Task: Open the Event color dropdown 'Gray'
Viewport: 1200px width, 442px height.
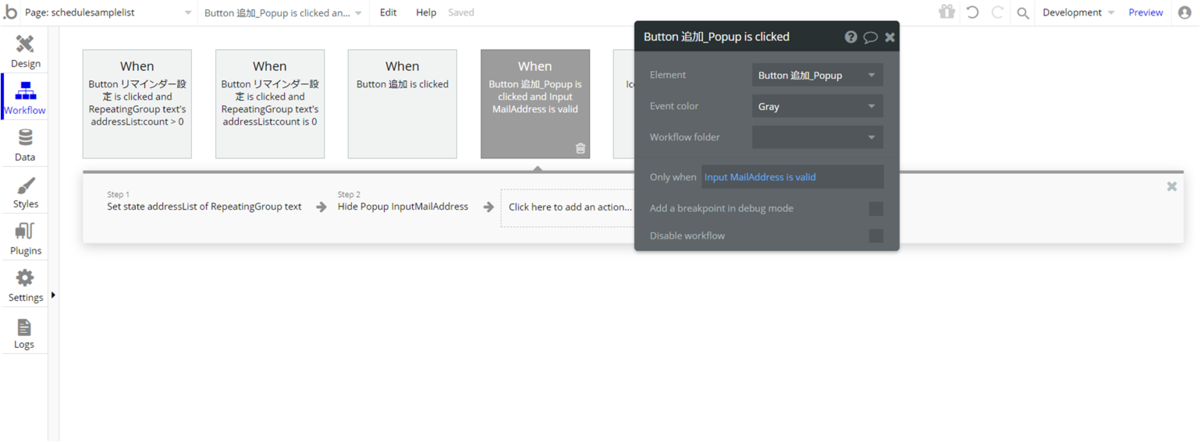Action: click(x=817, y=106)
